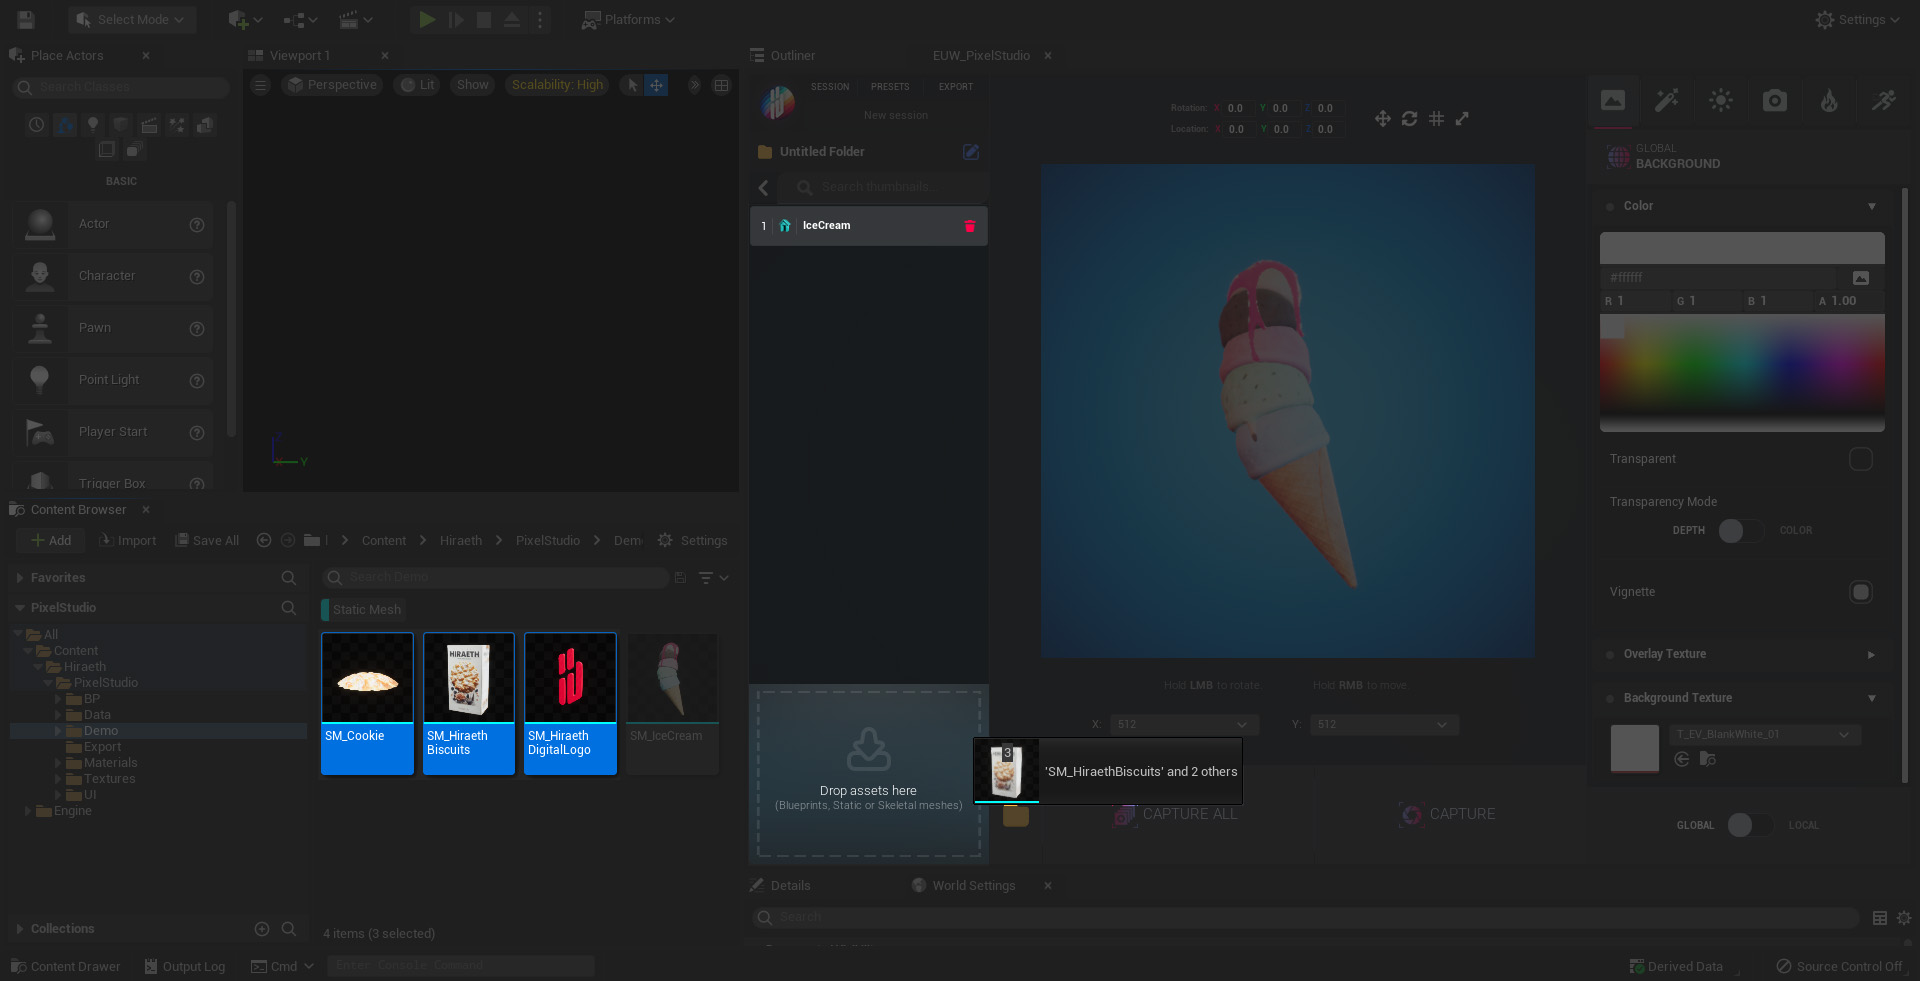Edit the Untitled Folder name icon
Image resolution: width=1920 pixels, height=981 pixels.
971,152
